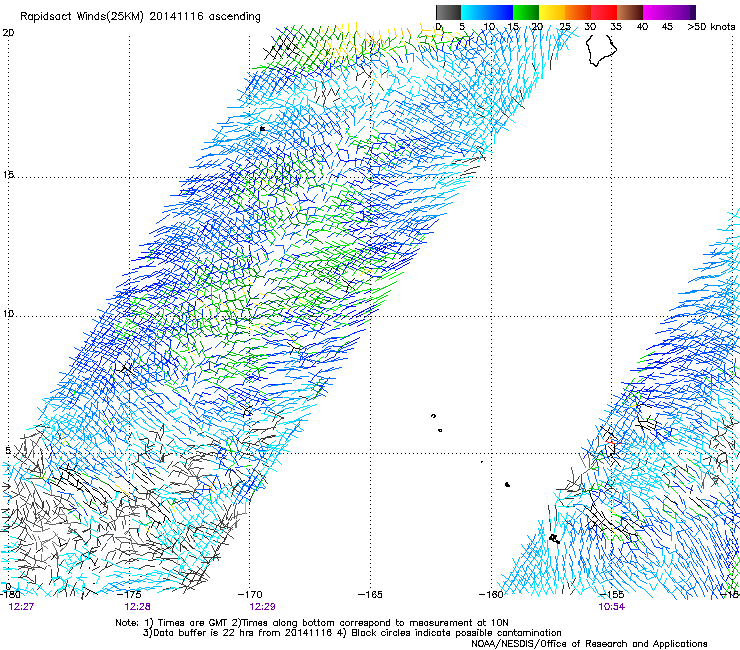740x650 pixels.
Task: Click the orange 25-30 knots color segment
Action: tap(578, 12)
